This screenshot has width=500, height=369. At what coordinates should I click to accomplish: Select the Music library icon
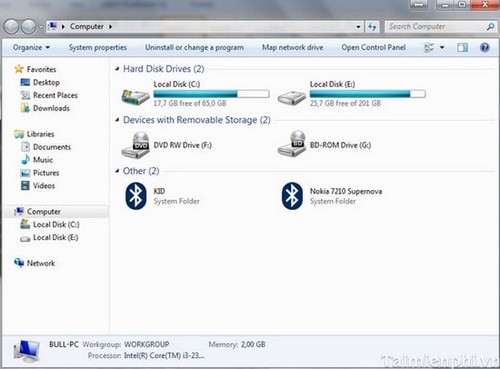click(x=25, y=160)
